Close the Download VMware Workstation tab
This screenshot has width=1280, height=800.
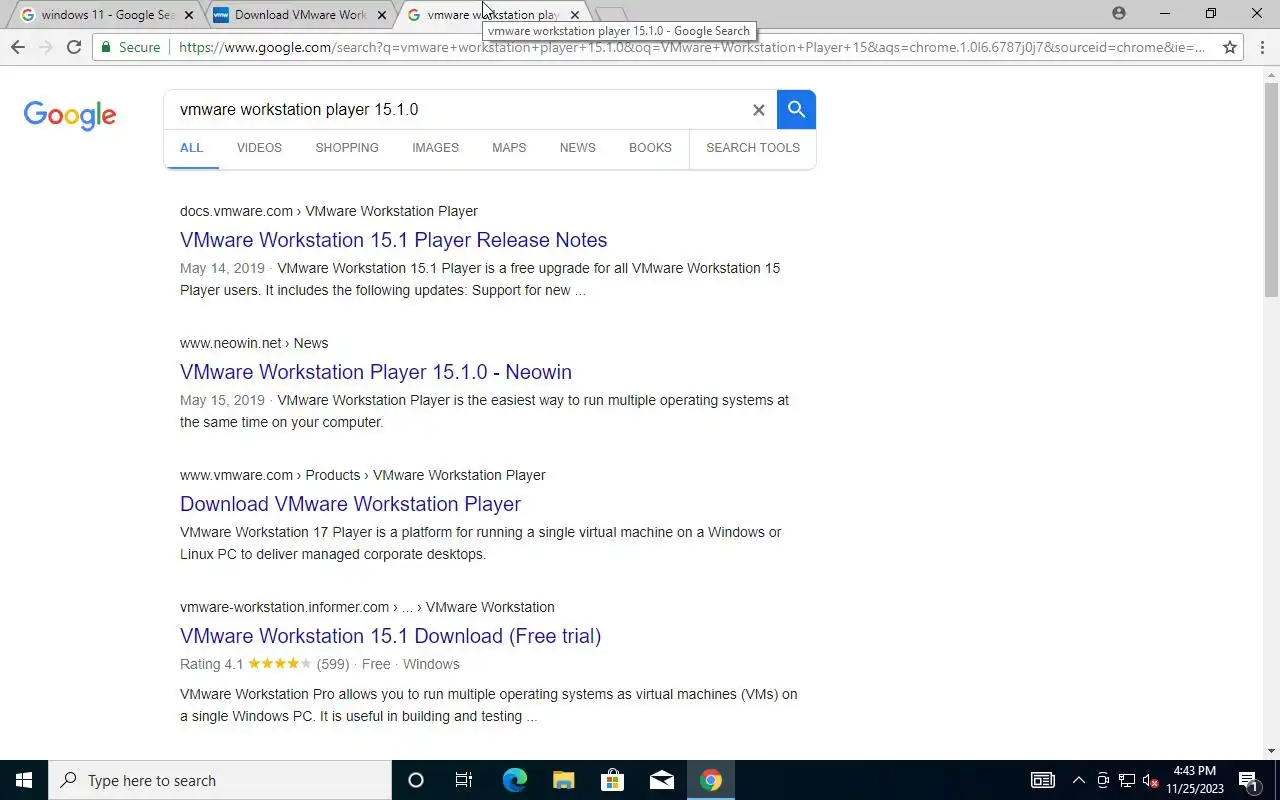(x=382, y=15)
